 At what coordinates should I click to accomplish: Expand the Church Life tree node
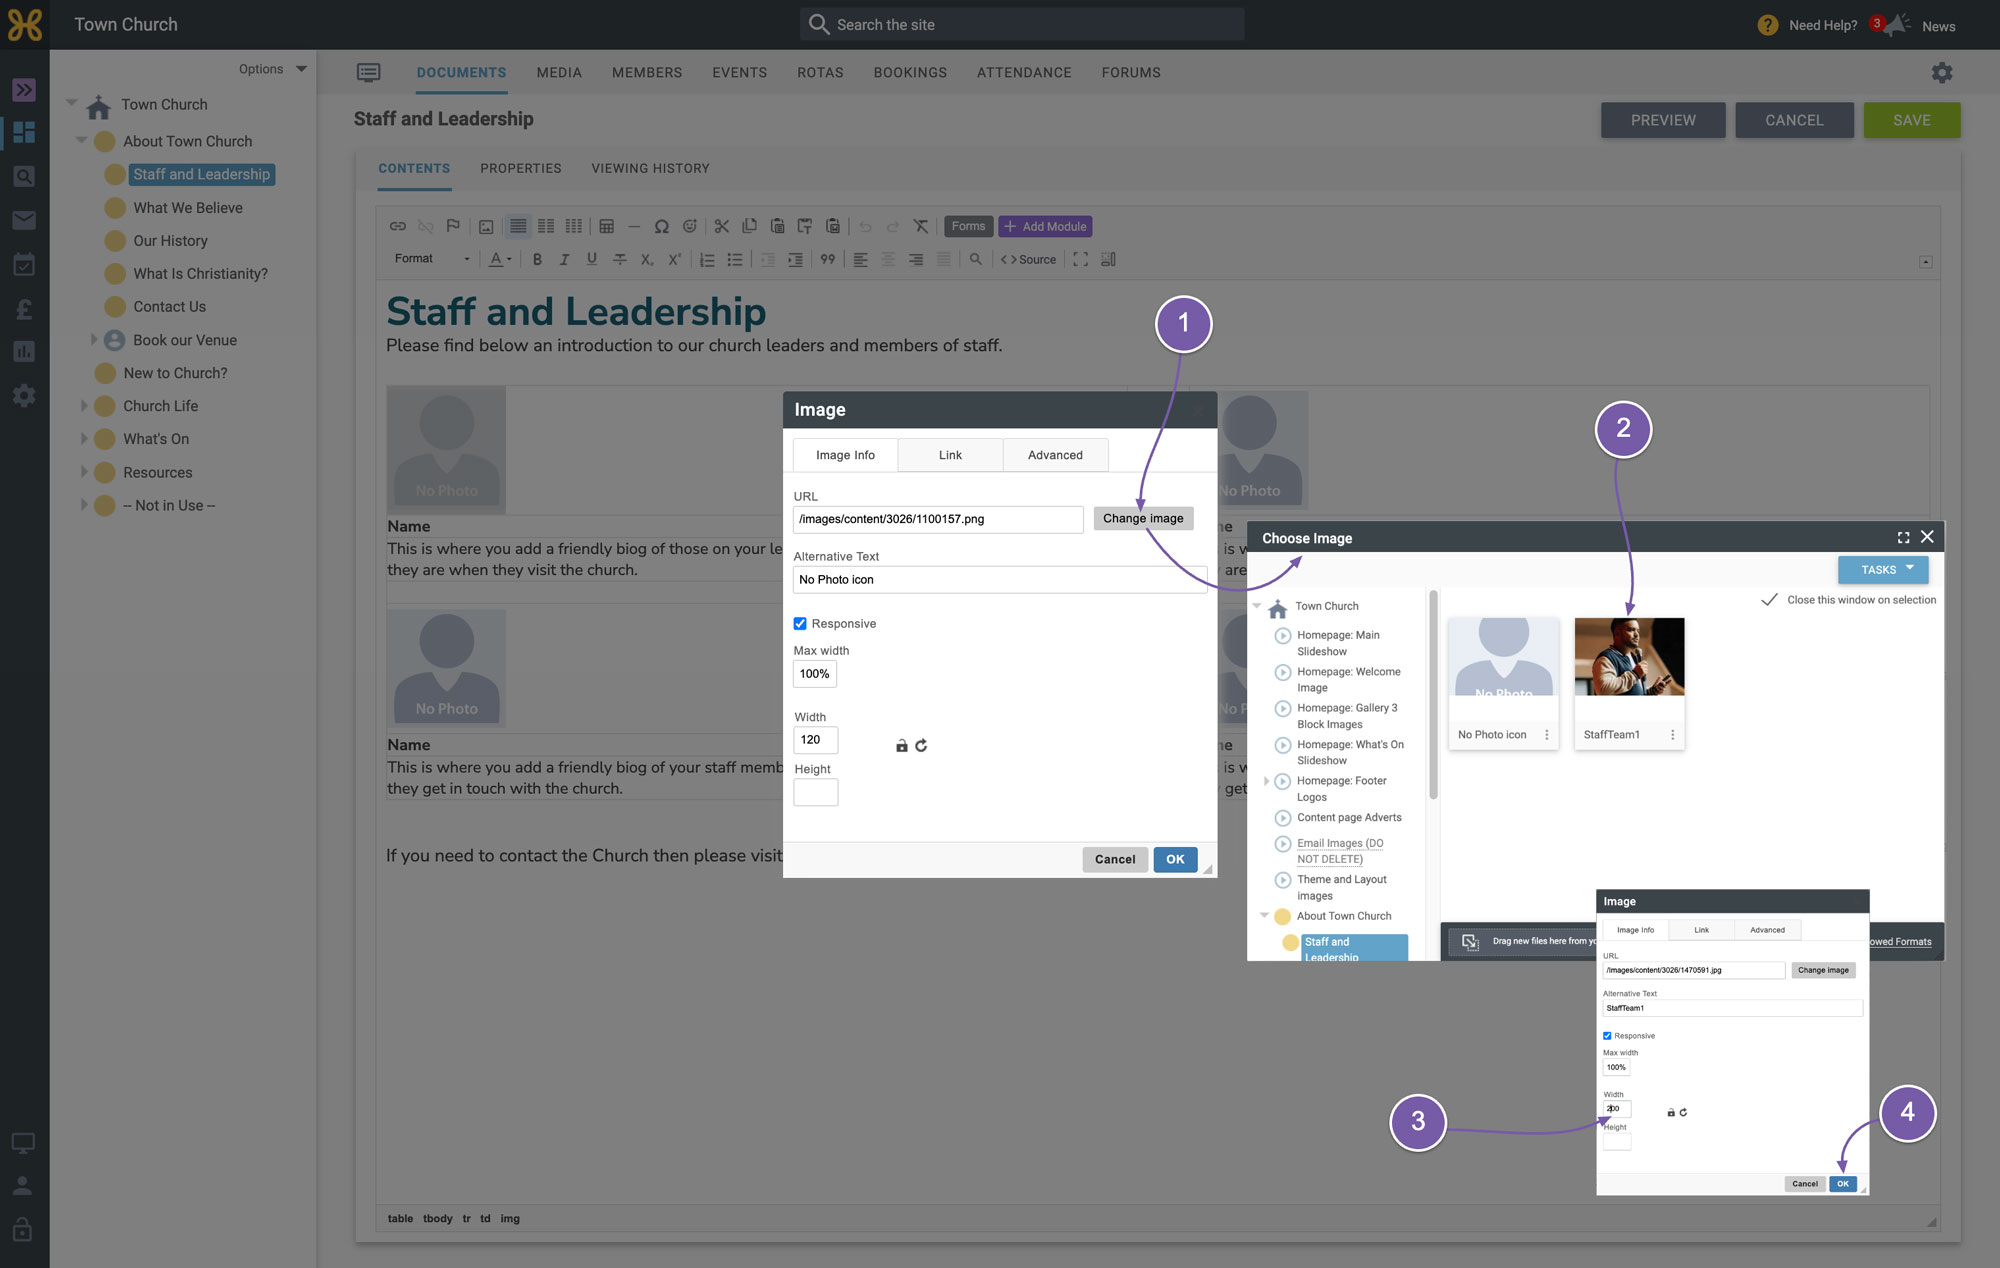[x=84, y=406]
